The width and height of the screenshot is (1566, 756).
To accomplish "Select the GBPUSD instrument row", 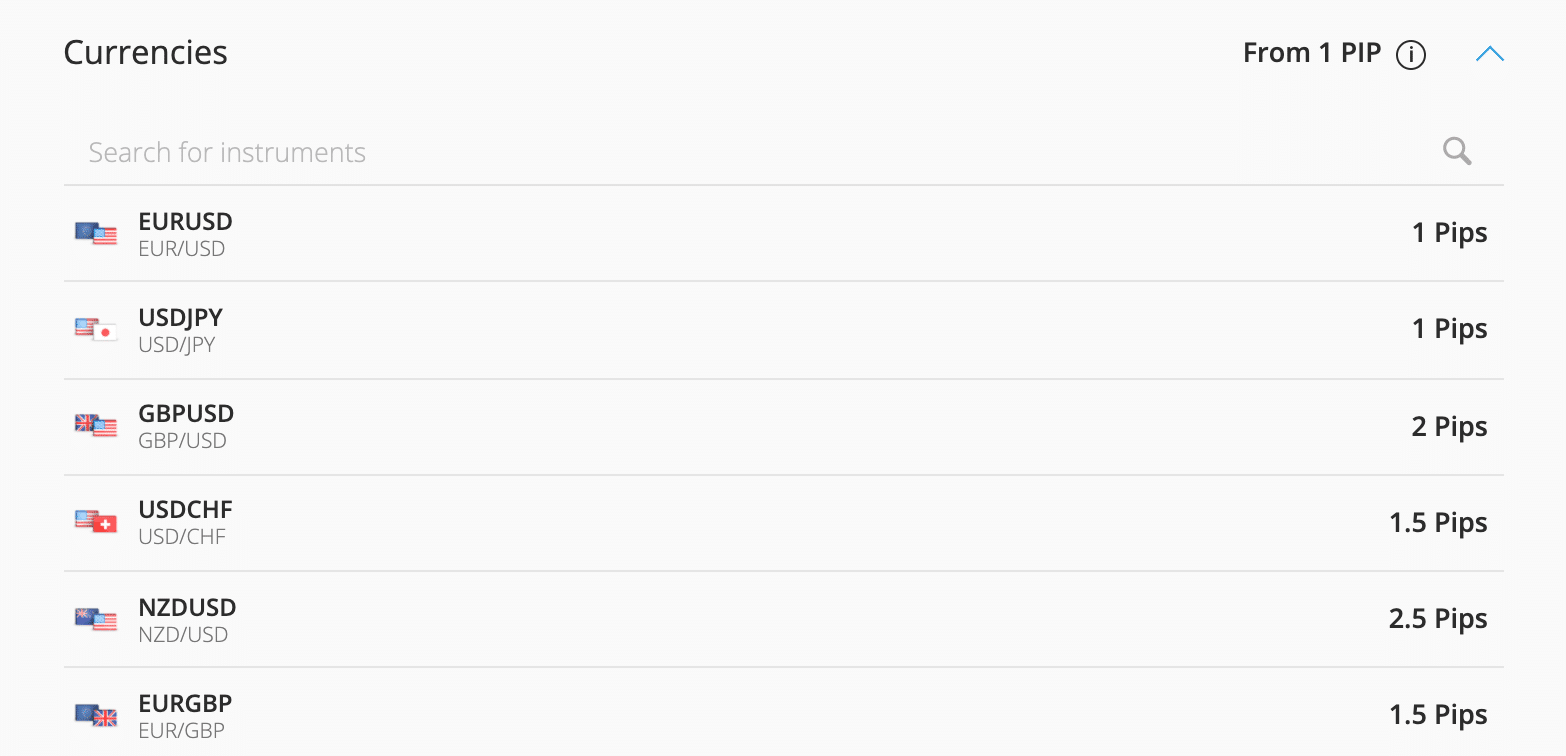I will [x=700, y=425].
